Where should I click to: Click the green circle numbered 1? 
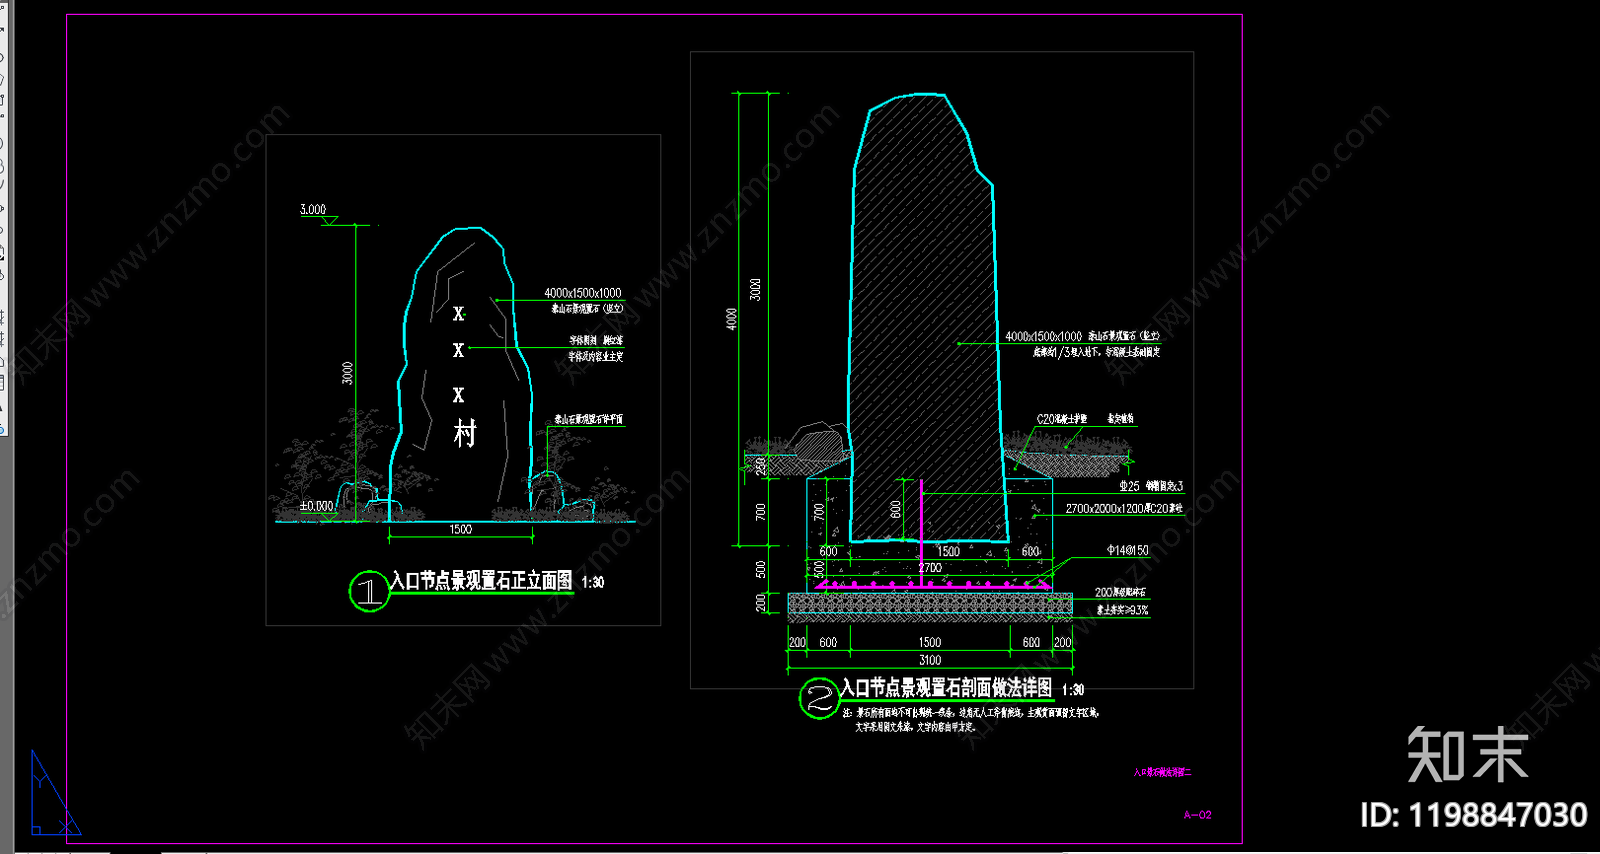click(368, 591)
